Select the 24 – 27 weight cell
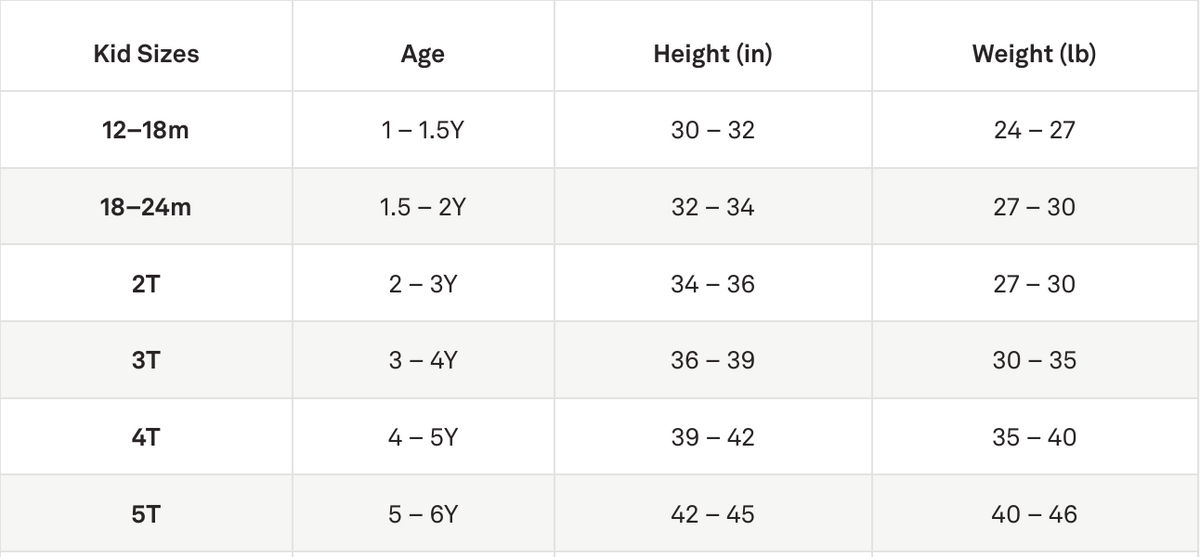The image size is (1200, 557). tap(1034, 130)
